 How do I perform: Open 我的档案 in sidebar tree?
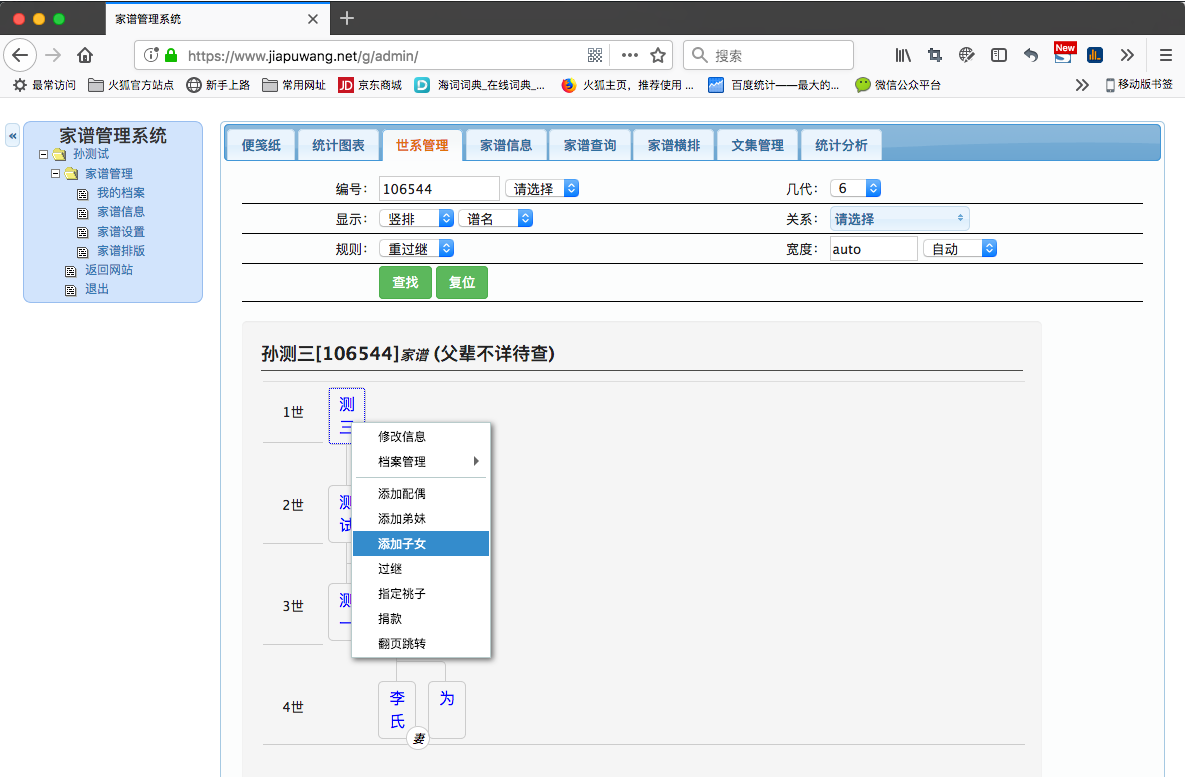(x=121, y=193)
